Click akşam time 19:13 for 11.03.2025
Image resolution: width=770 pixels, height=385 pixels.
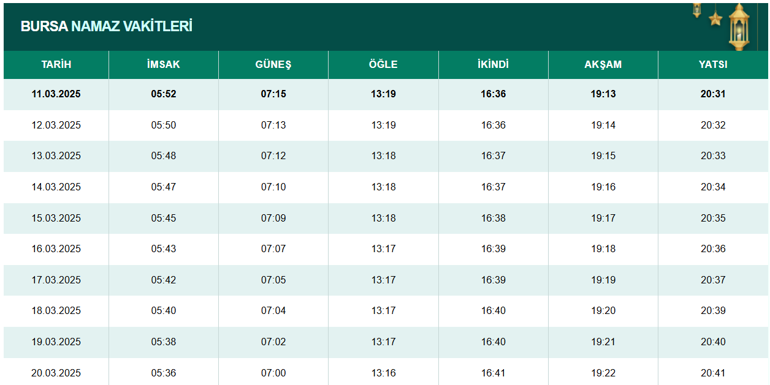604,94
